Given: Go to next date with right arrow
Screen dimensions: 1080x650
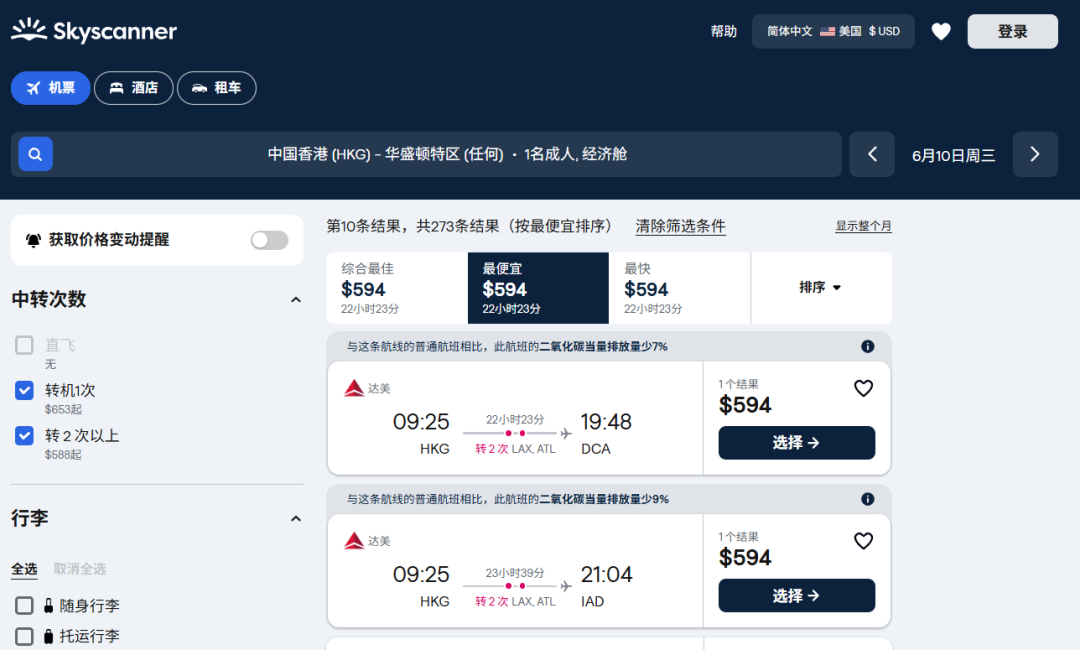Looking at the screenshot, I should point(1035,154).
